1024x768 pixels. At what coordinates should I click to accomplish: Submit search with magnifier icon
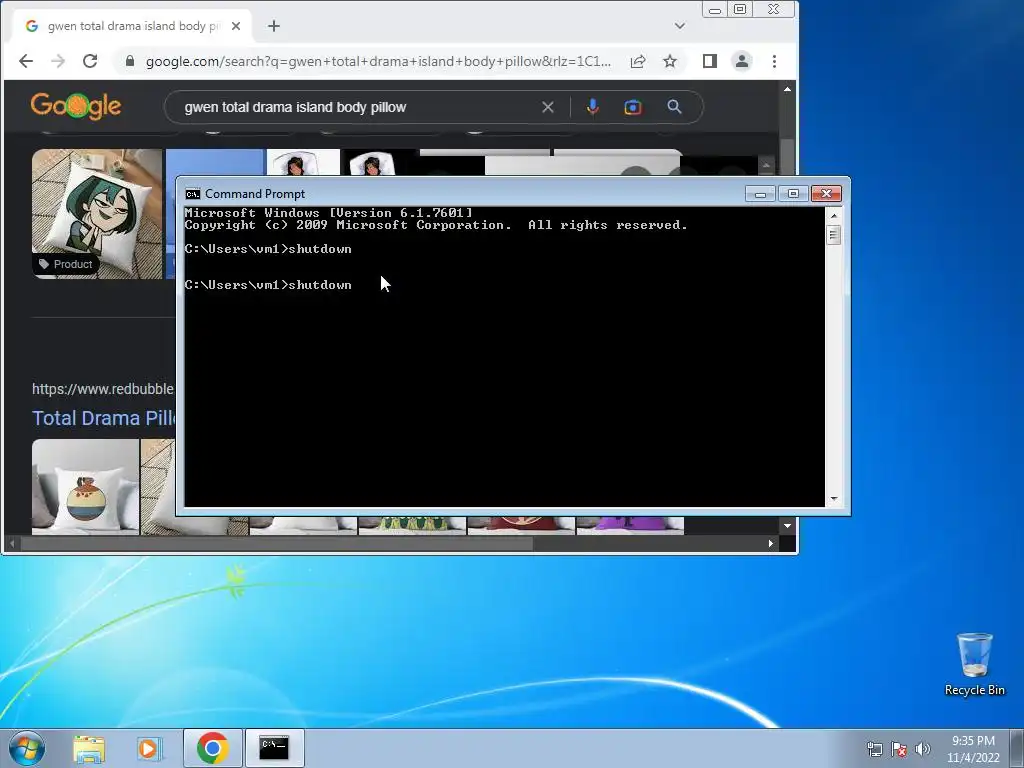675,106
